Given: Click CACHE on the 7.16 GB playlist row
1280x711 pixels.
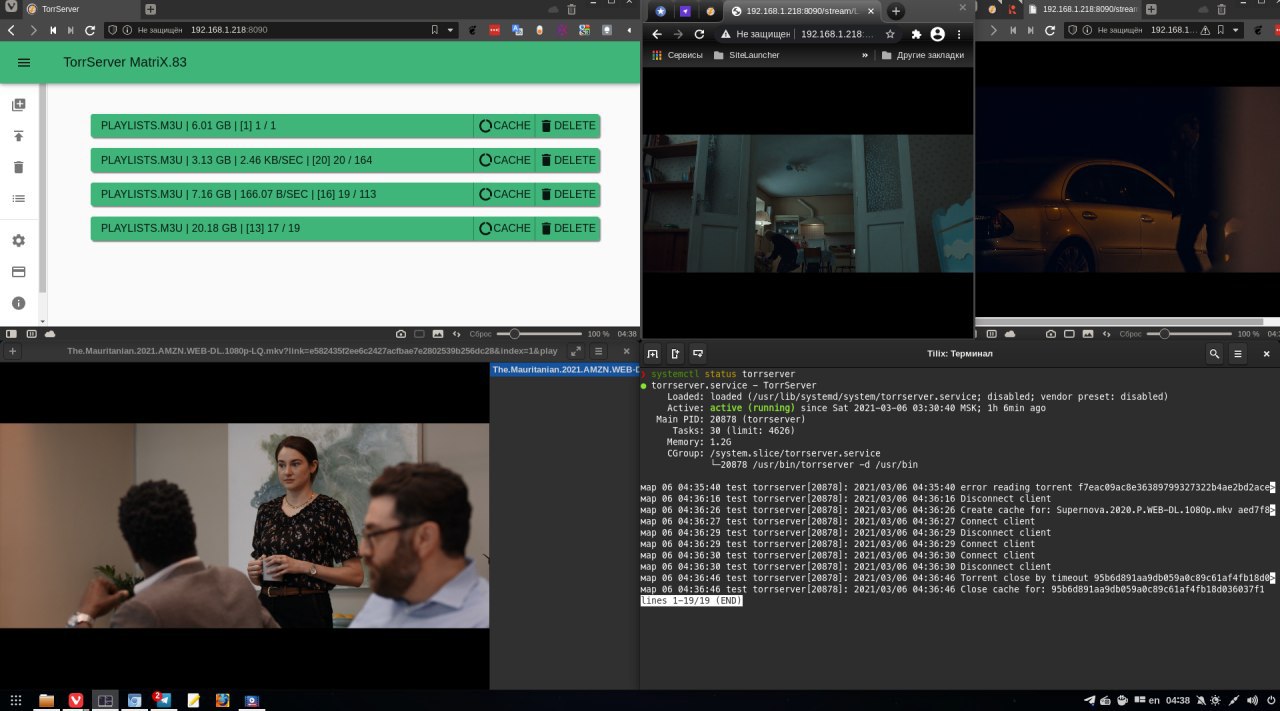Looking at the screenshot, I should 505,194.
